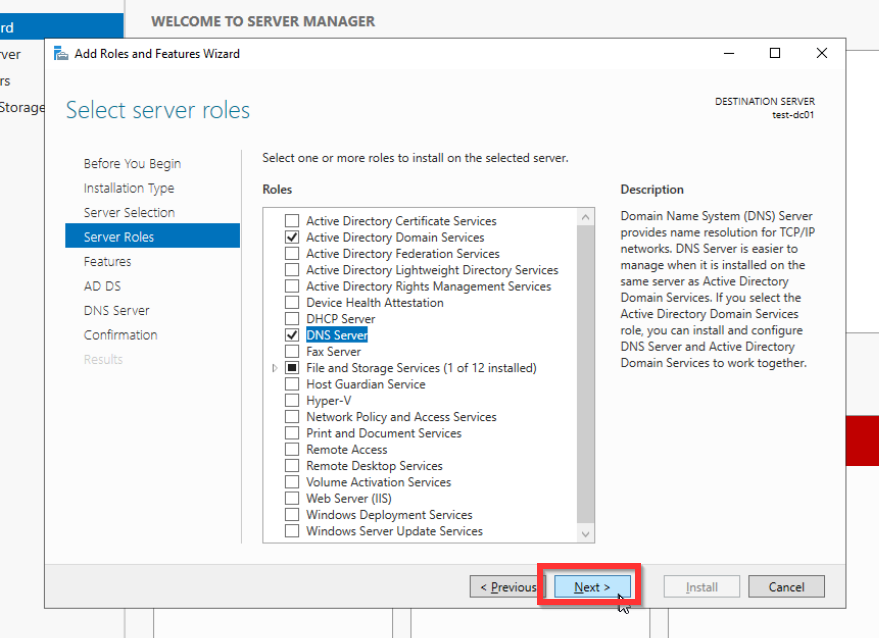Open the Installation Type step
The image size is (879, 638).
click(x=129, y=188)
